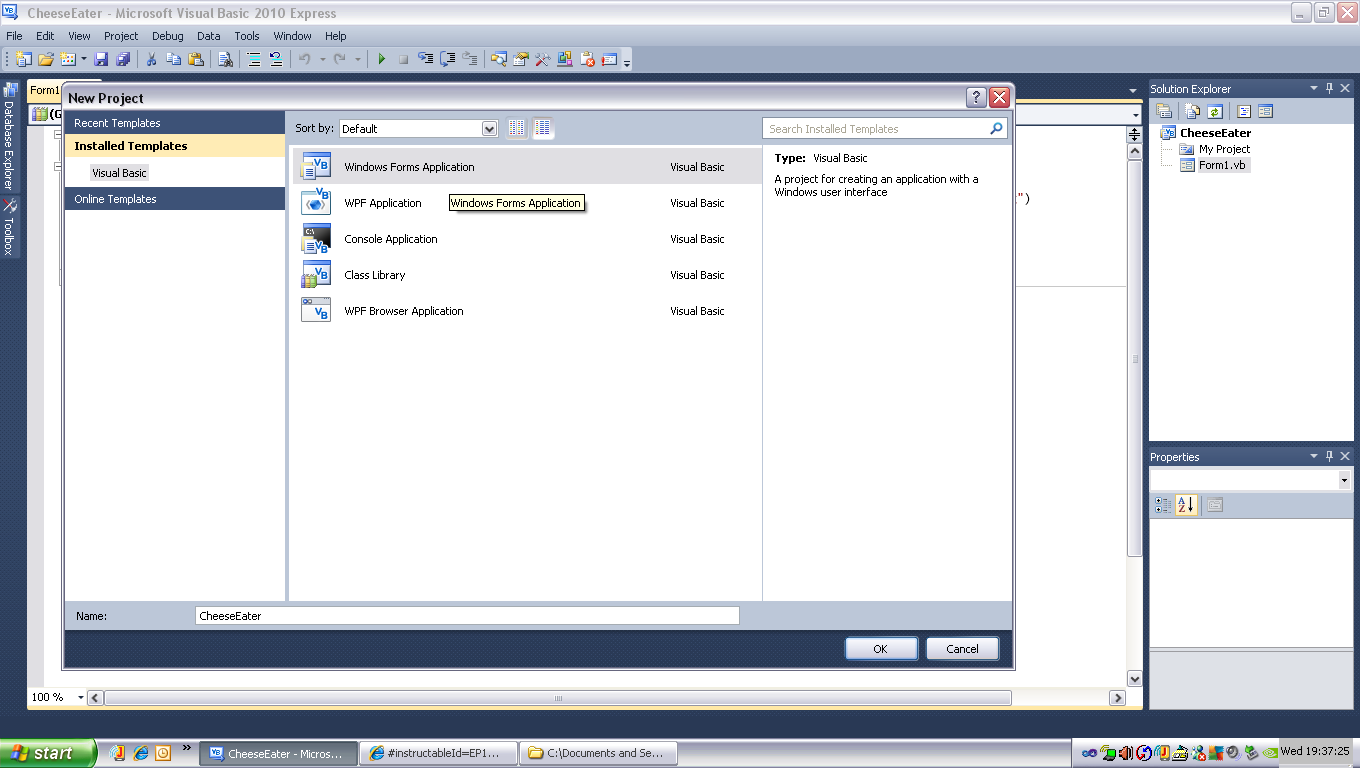Choose Windows Forms Application template

527,167
